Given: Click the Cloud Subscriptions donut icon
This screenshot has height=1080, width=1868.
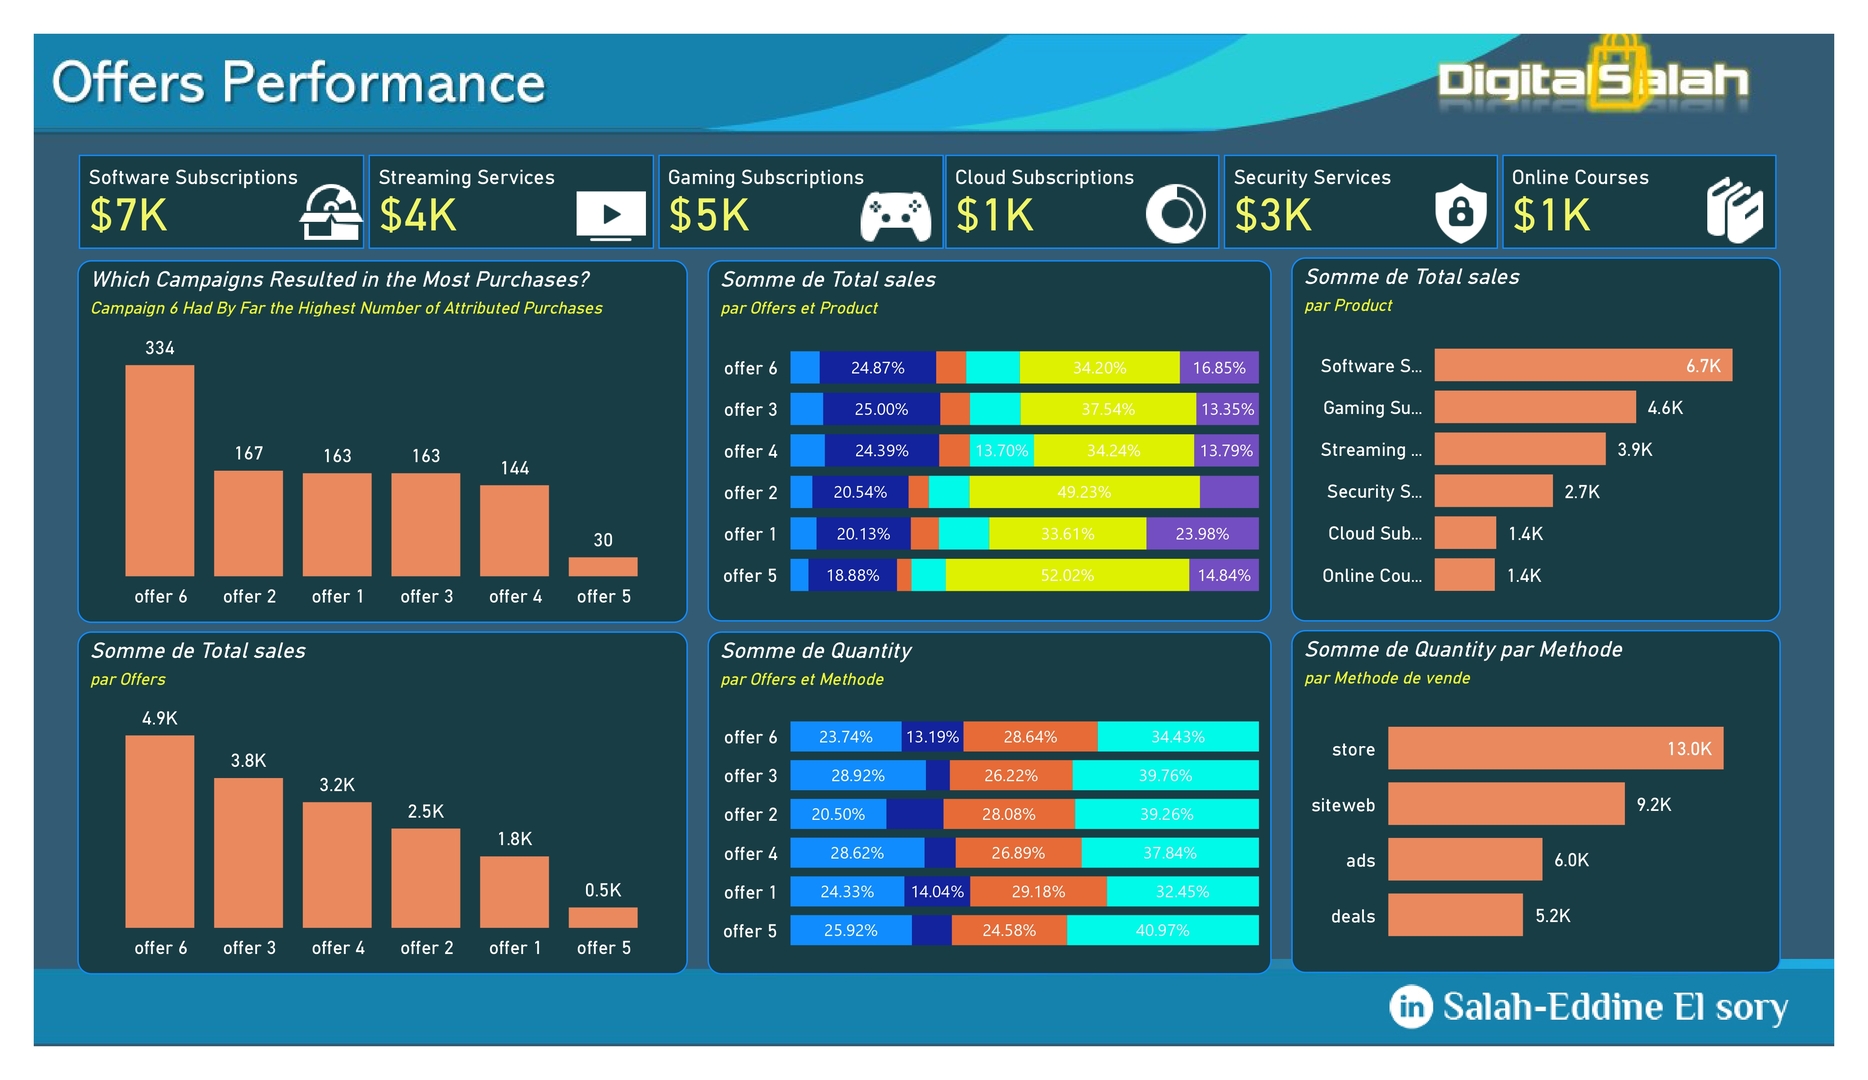Looking at the screenshot, I should click(x=1175, y=213).
